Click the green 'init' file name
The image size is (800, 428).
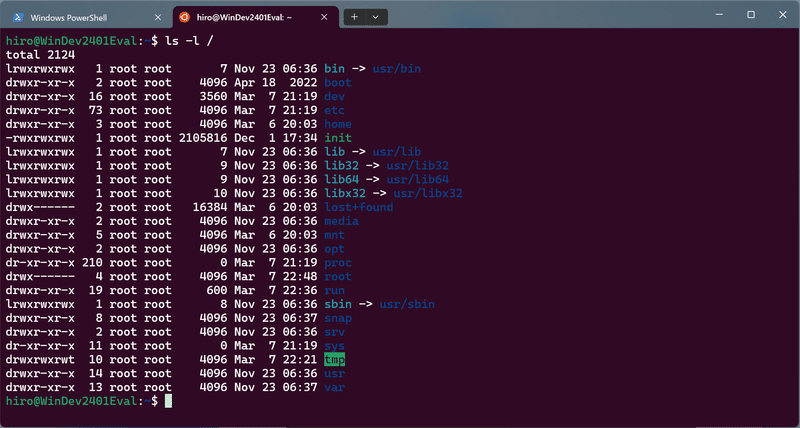(x=338, y=138)
